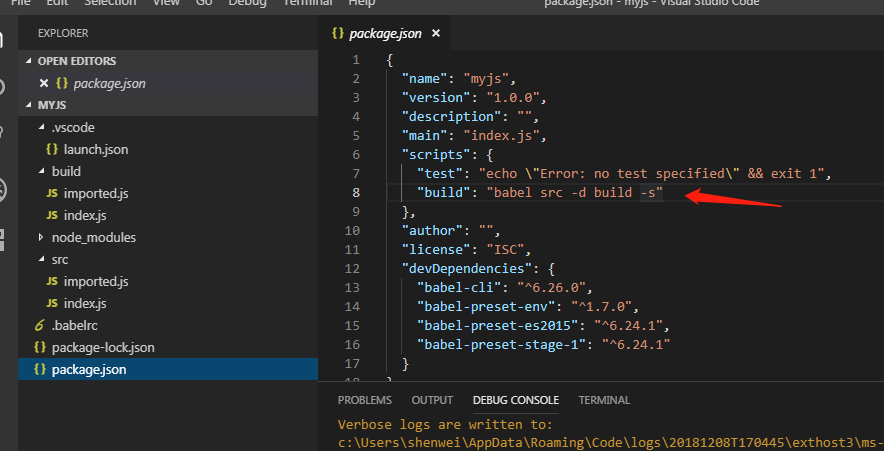Click the JS icon of src imported.js
Screen dimensions: 884x451
point(52,281)
